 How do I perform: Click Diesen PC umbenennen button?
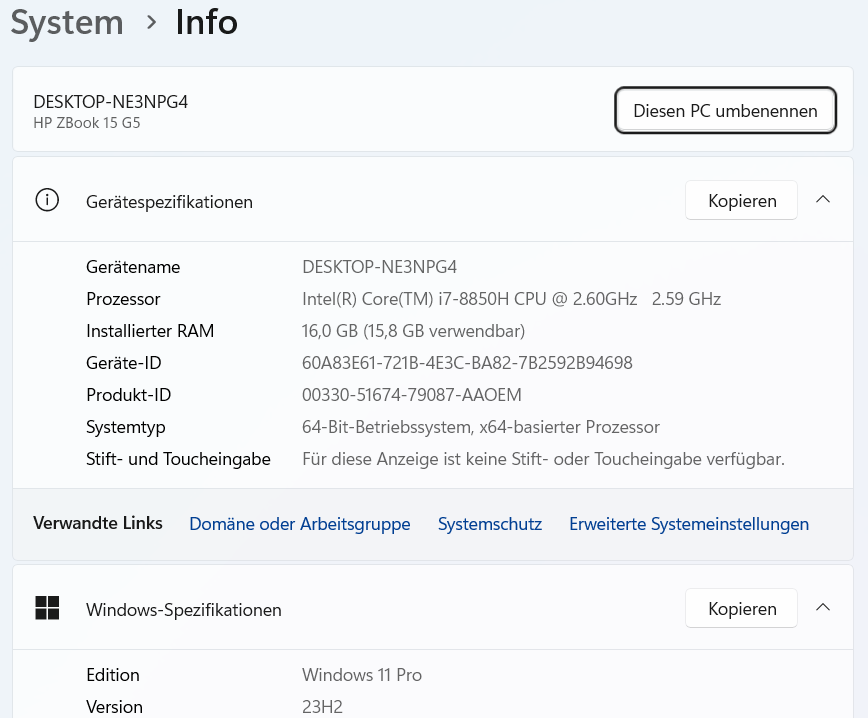point(725,110)
